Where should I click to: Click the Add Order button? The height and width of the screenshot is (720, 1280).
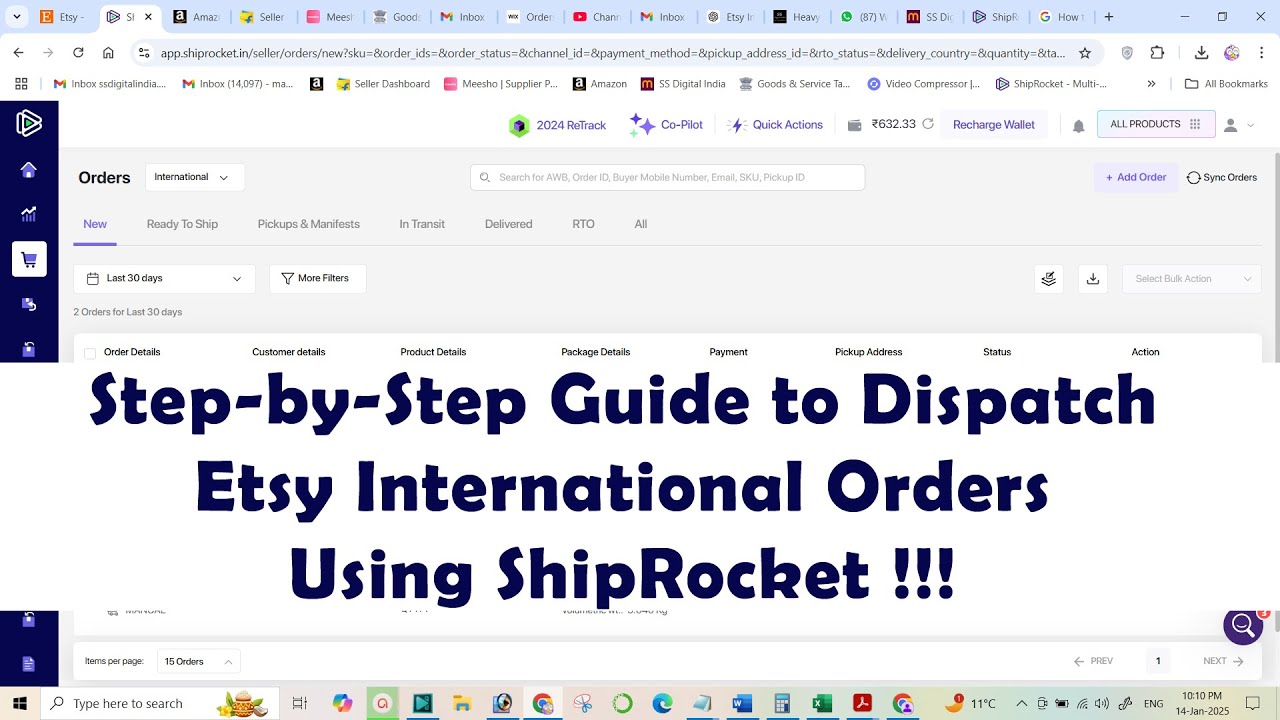point(1136,177)
